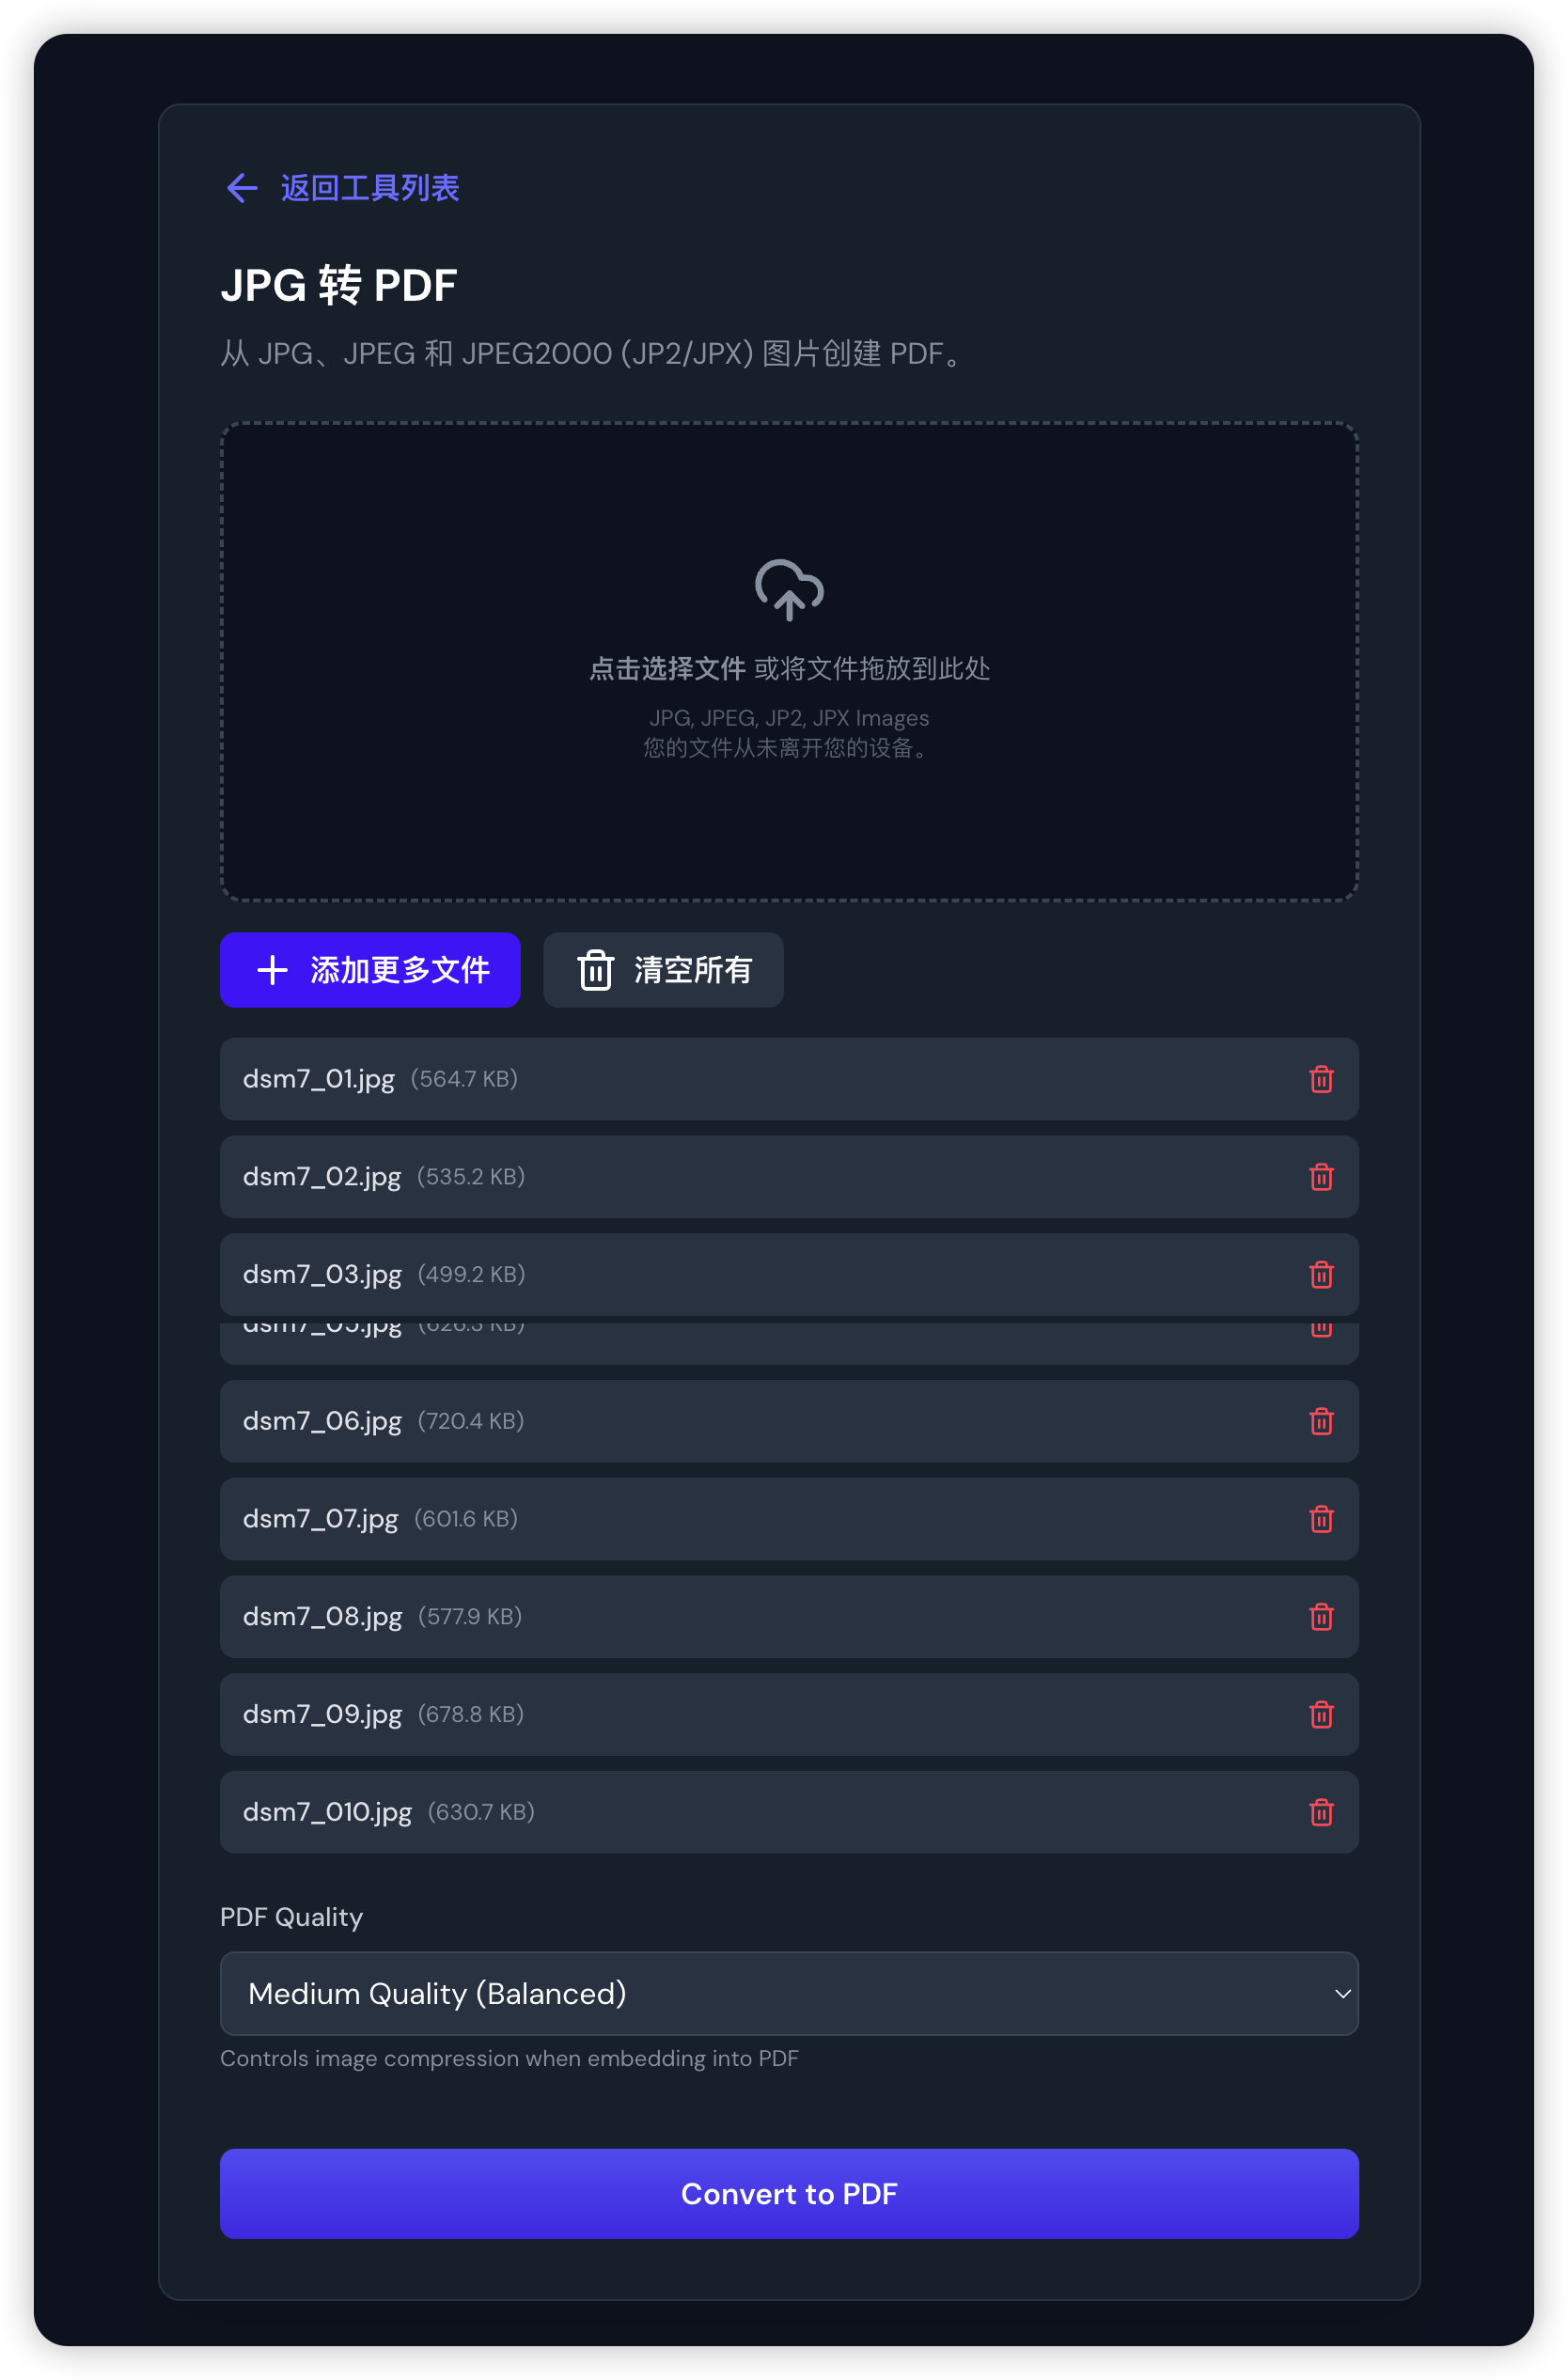Click the cloud upload icon
The image size is (1568, 2380).
point(789,589)
